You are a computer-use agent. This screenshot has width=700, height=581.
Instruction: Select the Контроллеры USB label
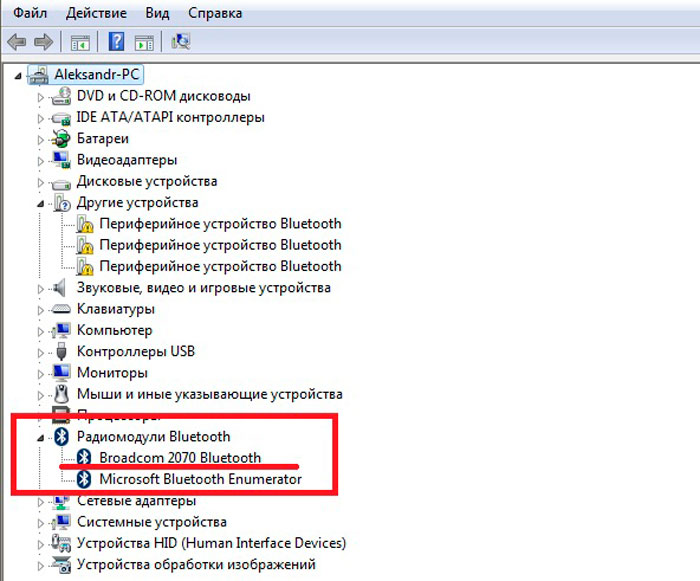(x=136, y=351)
